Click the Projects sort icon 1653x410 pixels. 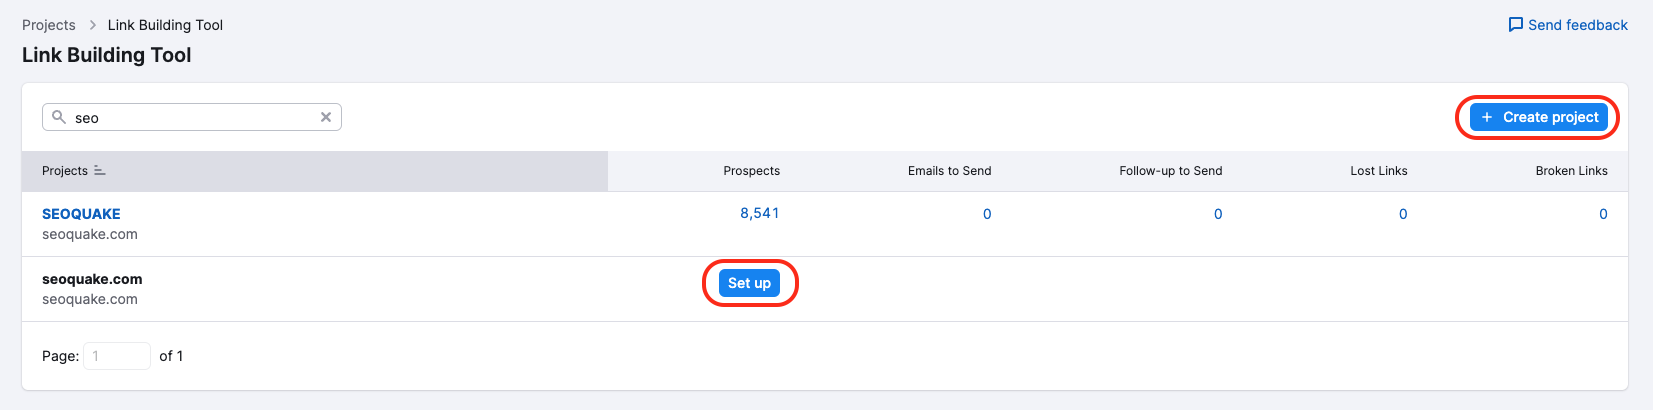click(x=100, y=171)
